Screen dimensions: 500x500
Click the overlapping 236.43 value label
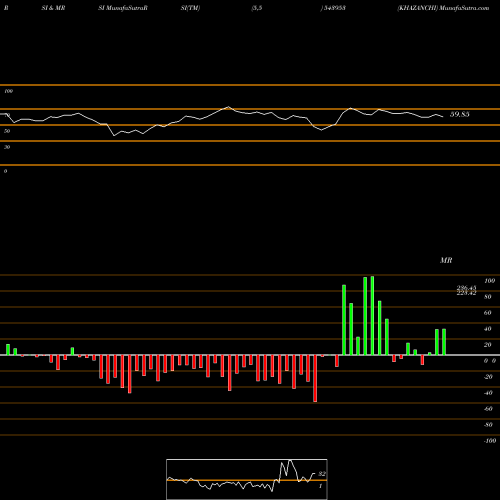click(x=466, y=287)
